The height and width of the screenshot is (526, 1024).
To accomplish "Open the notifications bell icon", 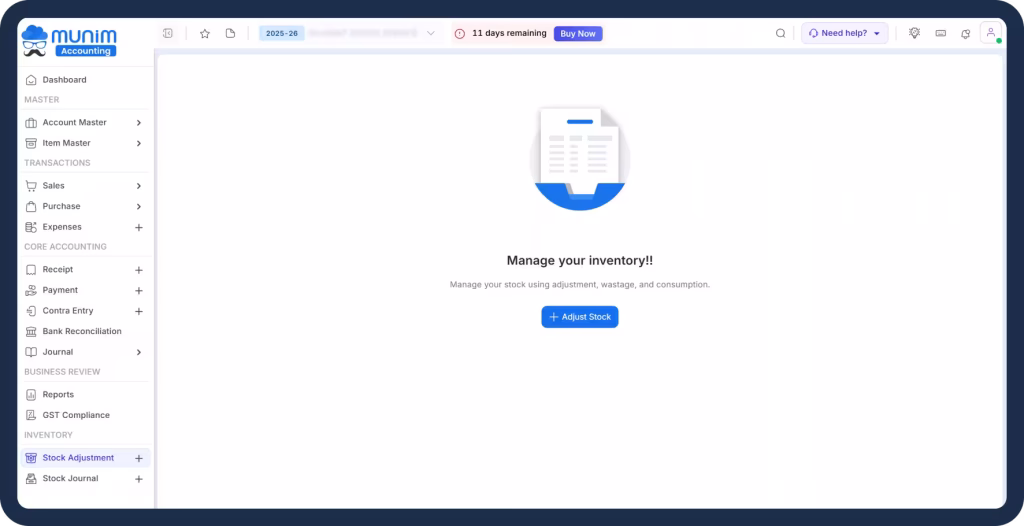I will 965,33.
